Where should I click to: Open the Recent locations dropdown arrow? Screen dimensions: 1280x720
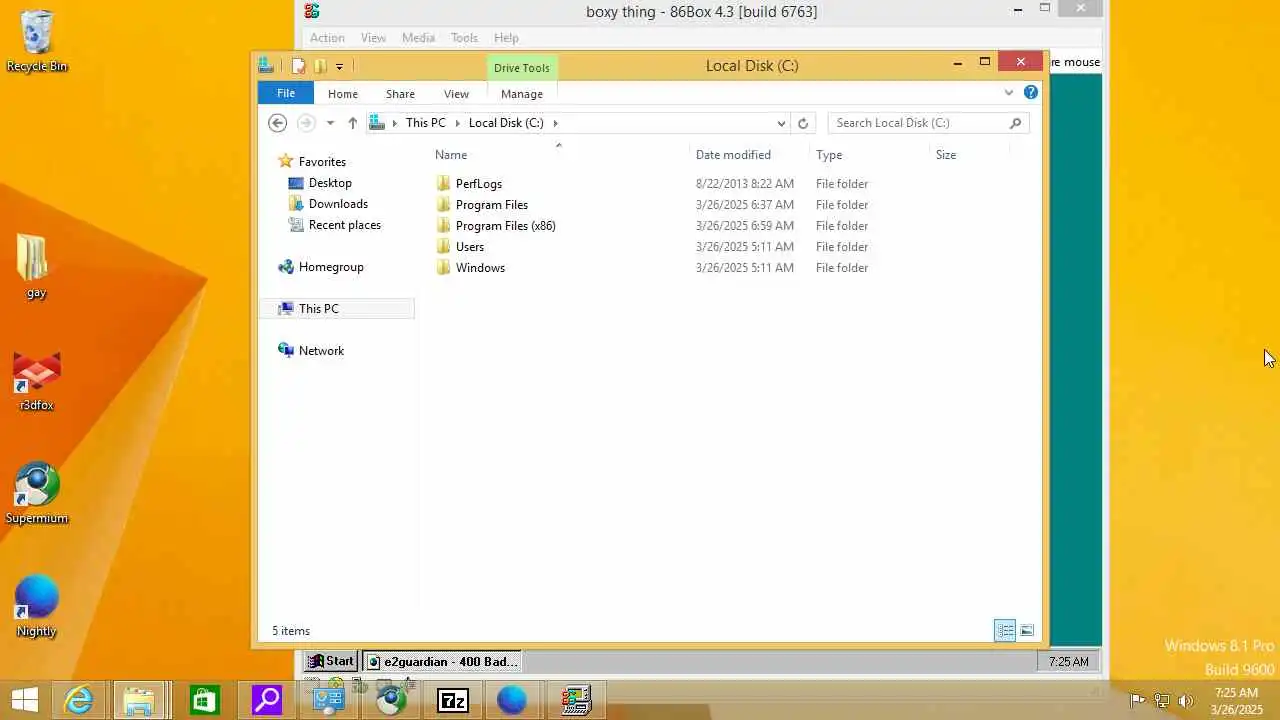[x=330, y=123]
